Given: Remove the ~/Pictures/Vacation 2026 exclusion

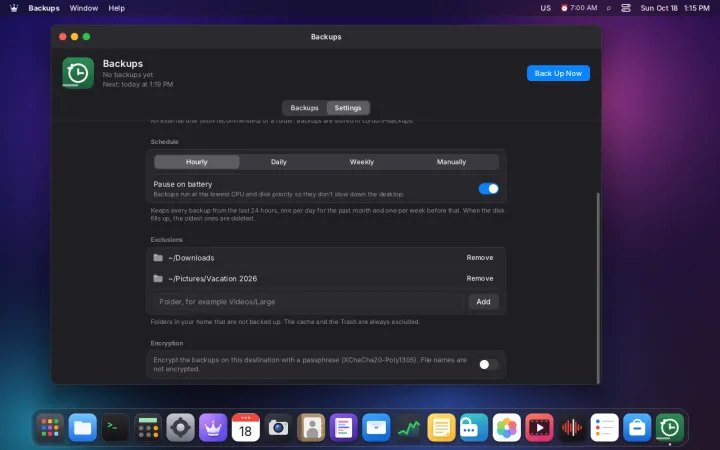Looking at the screenshot, I should pyautogui.click(x=480, y=278).
